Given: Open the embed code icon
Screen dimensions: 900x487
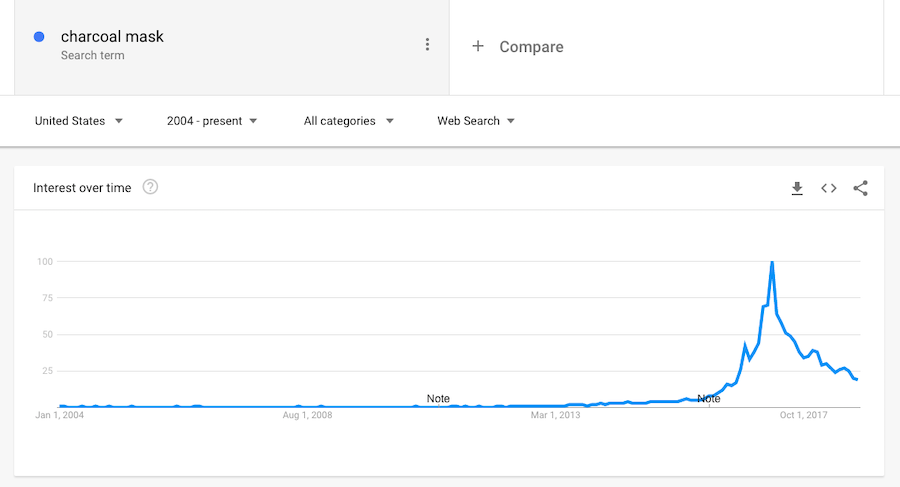Looking at the screenshot, I should tap(829, 188).
